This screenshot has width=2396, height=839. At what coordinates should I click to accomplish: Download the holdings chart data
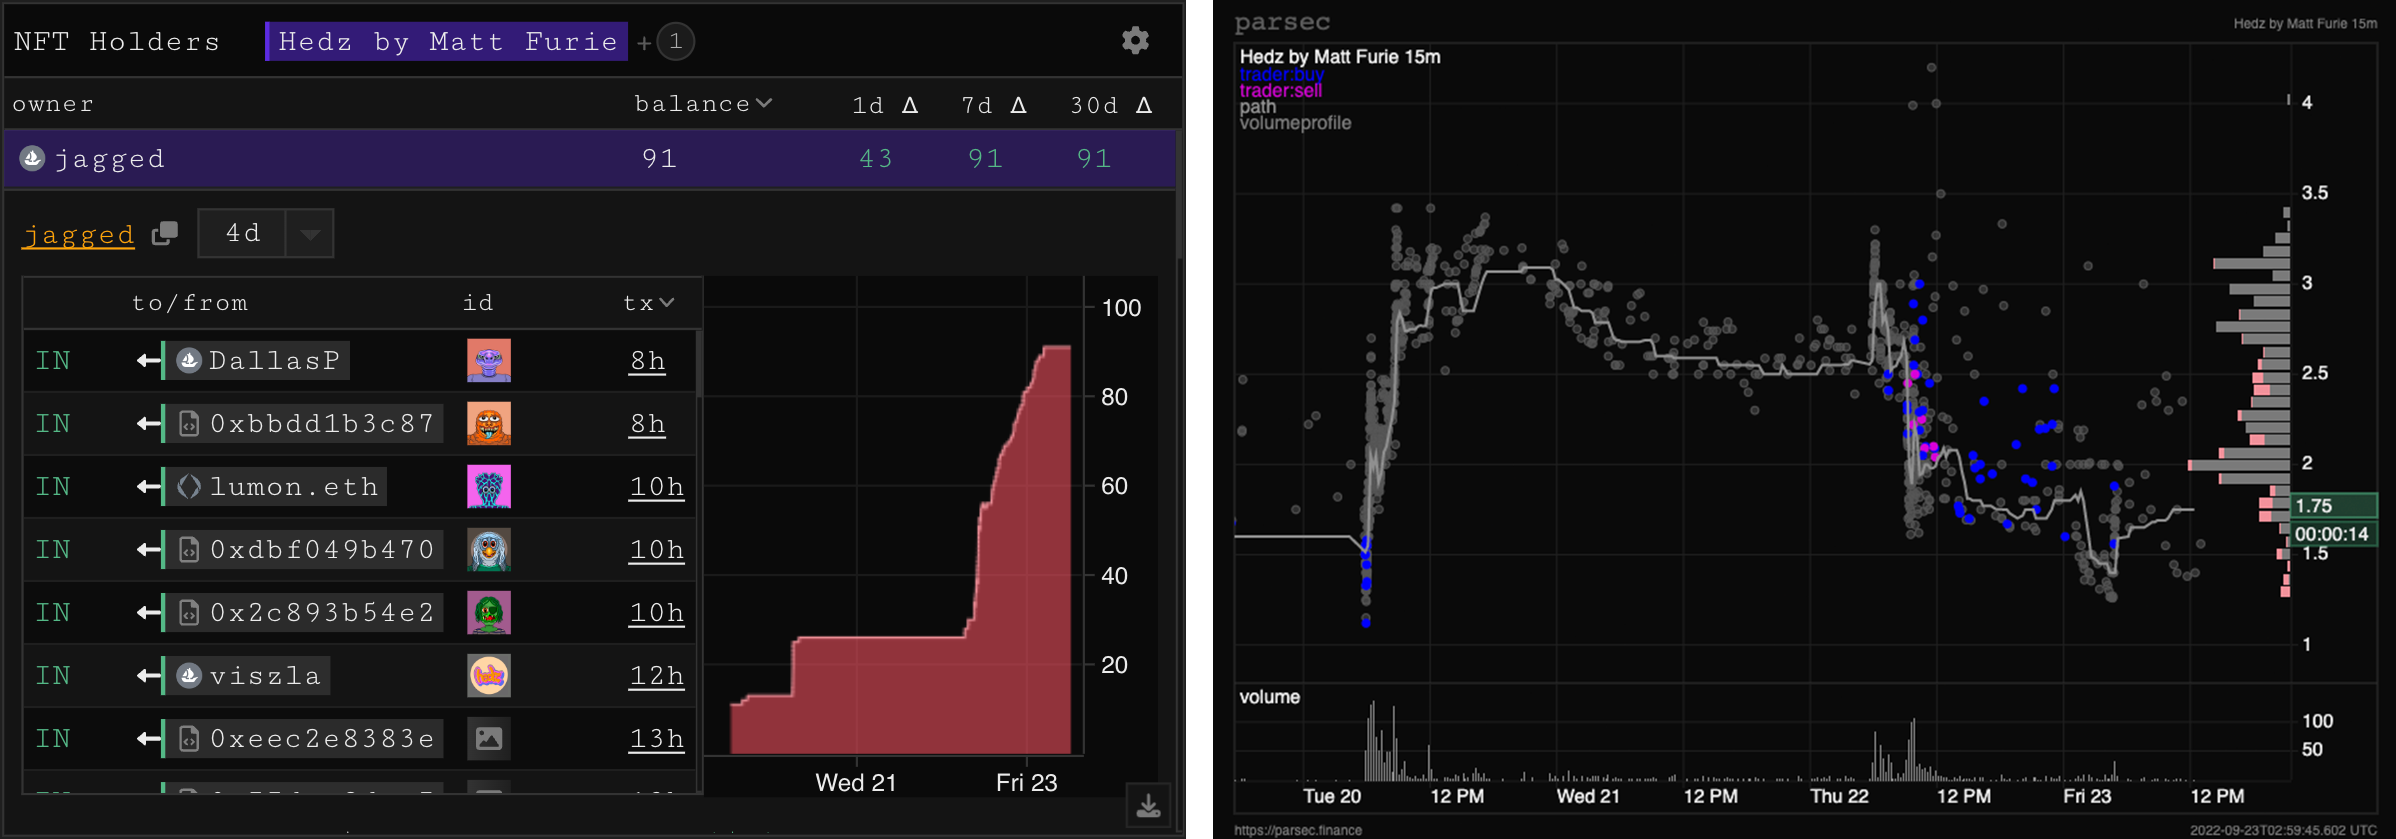(x=1149, y=806)
